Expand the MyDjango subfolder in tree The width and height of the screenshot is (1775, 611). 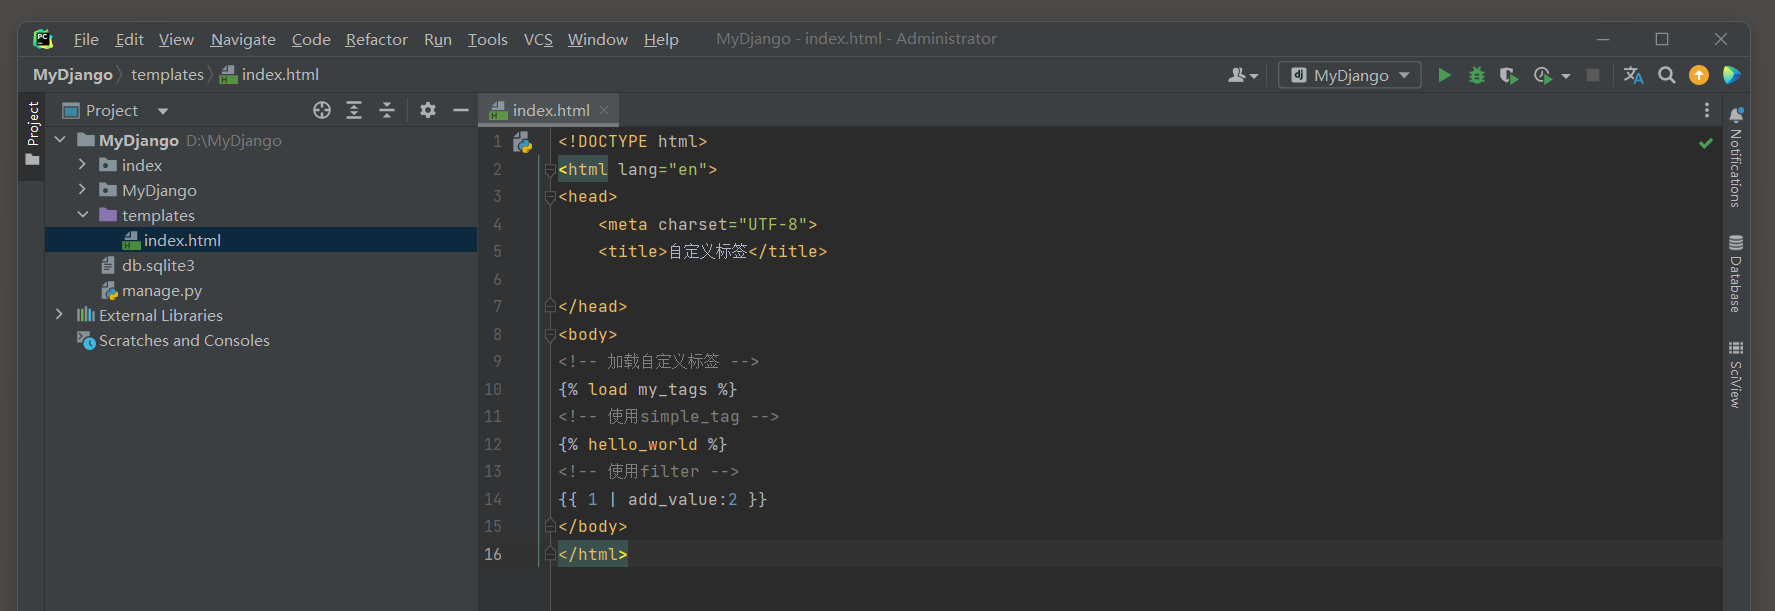click(x=83, y=190)
